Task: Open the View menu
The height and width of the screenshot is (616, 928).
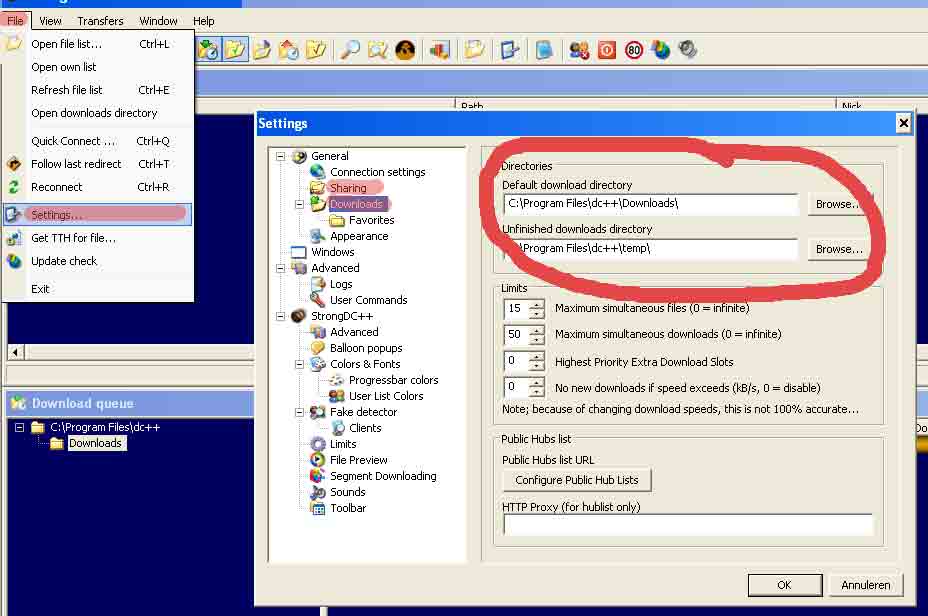Action: 50,21
